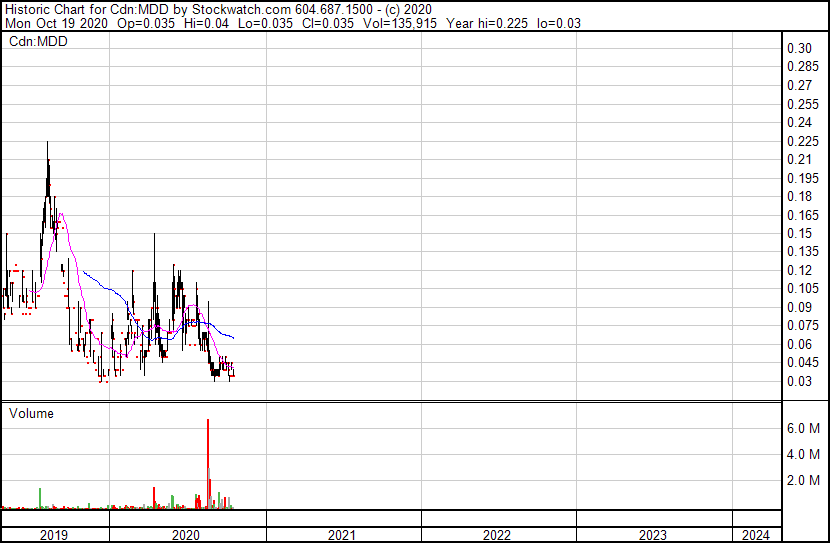
Task: Click the 0.09 price axis label
Action: [799, 307]
